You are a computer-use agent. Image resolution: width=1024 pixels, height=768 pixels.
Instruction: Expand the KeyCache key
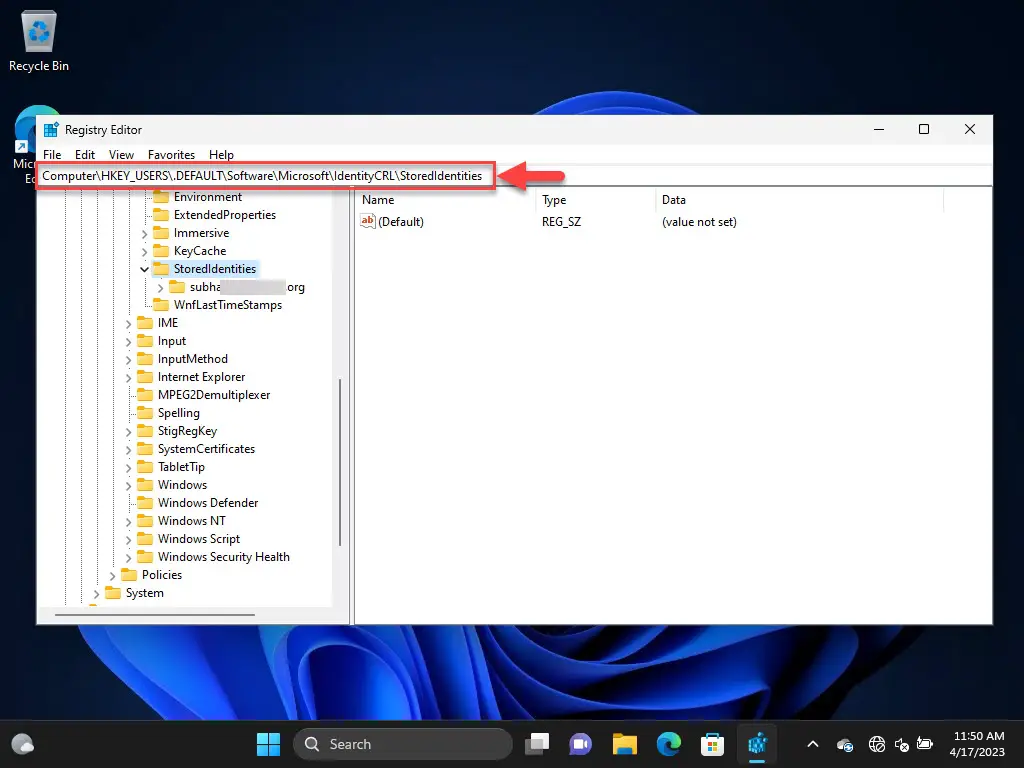click(x=144, y=251)
